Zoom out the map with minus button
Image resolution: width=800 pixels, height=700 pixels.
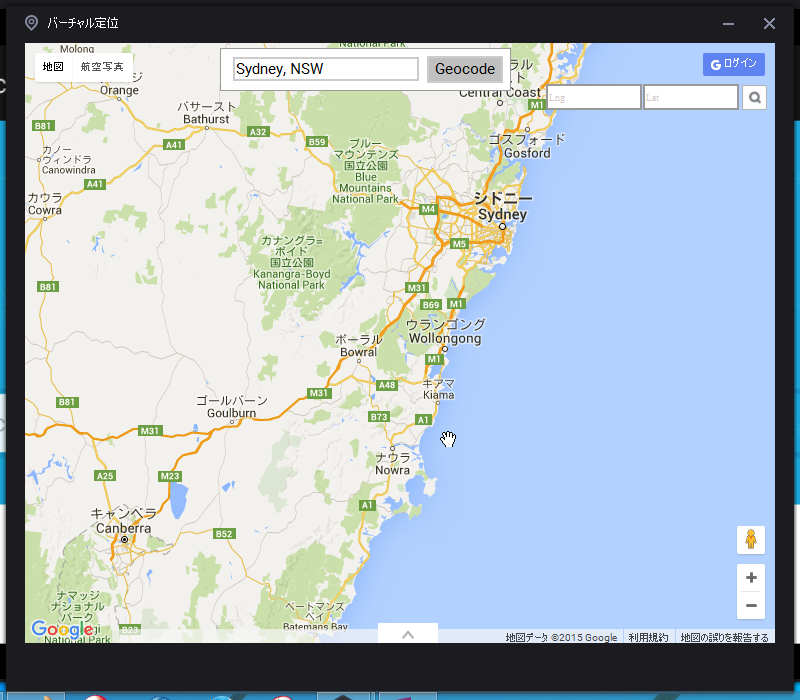click(x=751, y=606)
